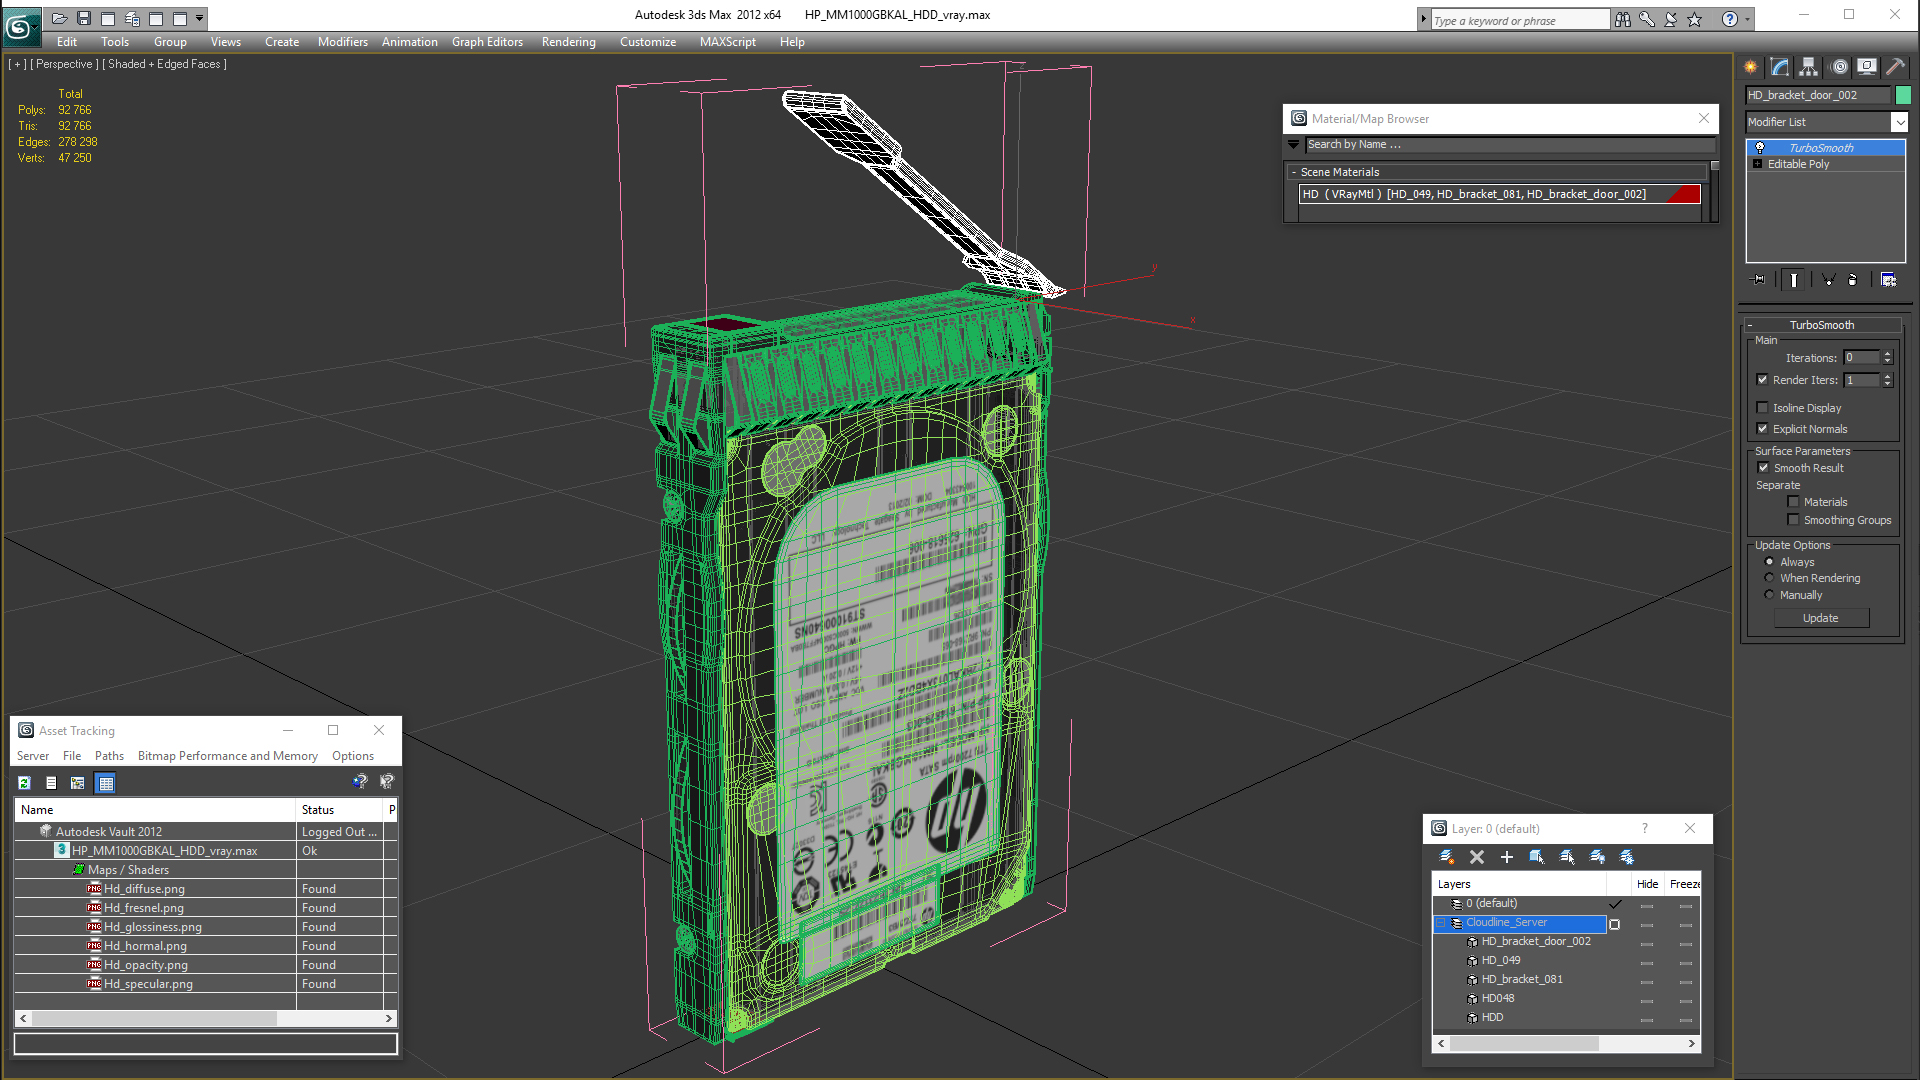This screenshot has width=1920, height=1080.
Task: Open Material/Map Browser options arrow
Action: coord(1293,145)
